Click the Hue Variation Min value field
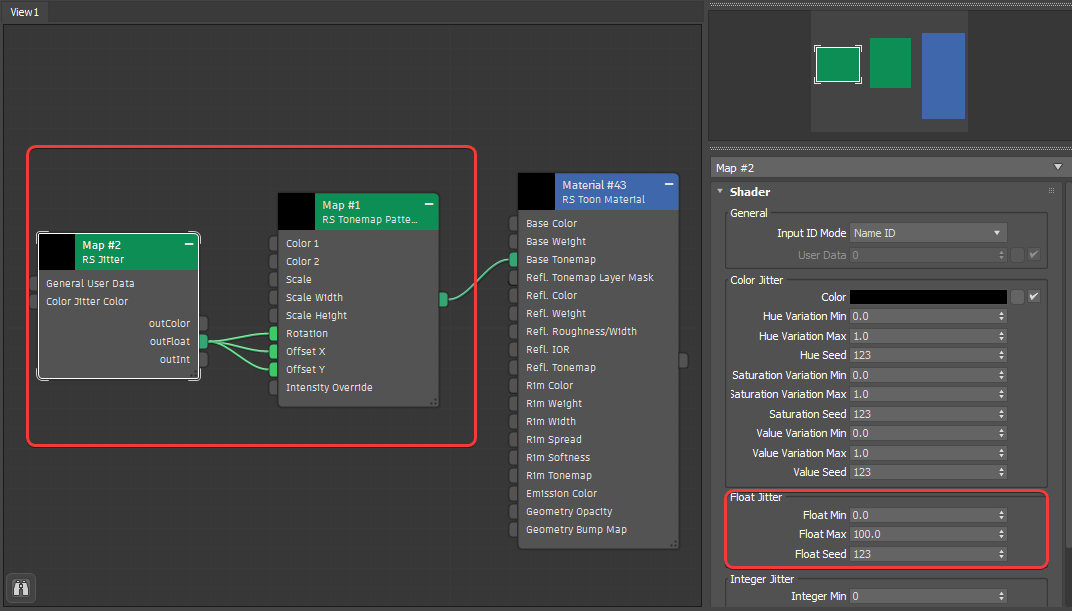 (x=923, y=316)
